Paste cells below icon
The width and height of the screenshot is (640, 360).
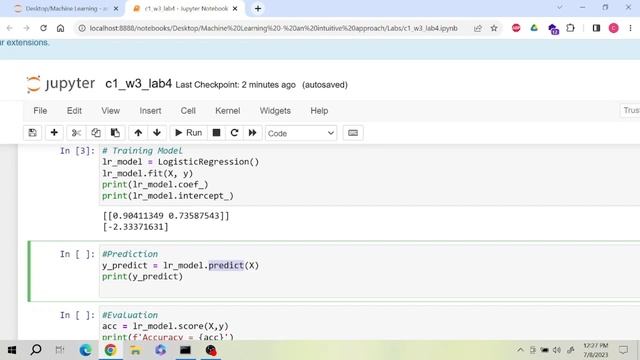click(x=115, y=133)
